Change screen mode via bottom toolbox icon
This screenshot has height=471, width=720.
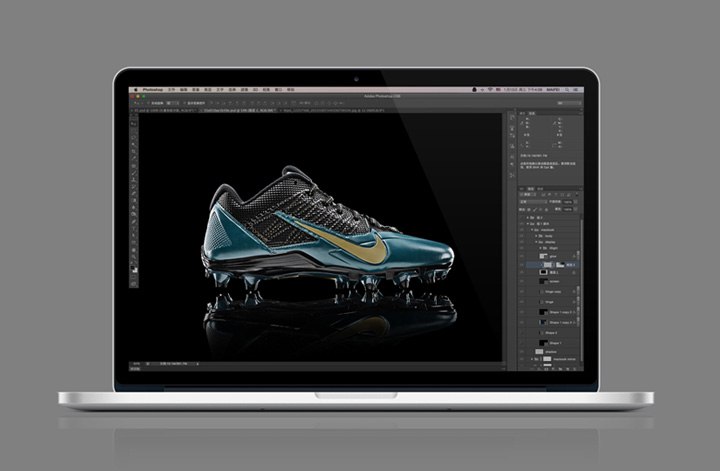[x=135, y=284]
